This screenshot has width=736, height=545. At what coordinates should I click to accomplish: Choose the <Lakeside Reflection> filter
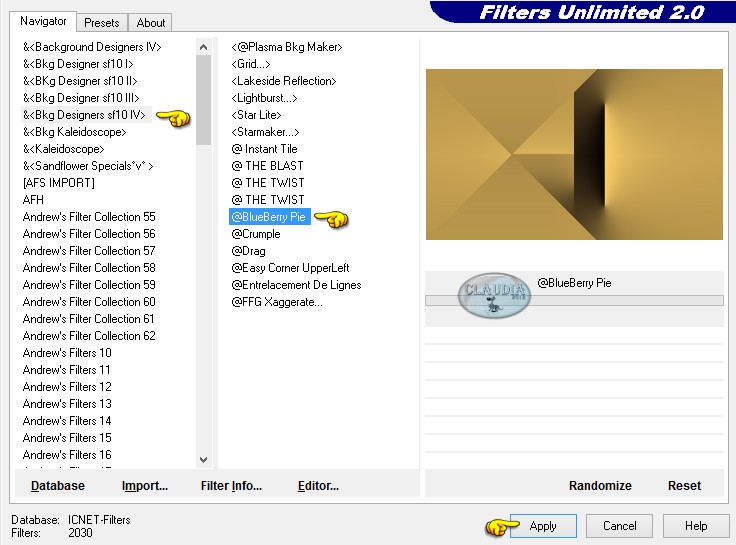click(284, 81)
